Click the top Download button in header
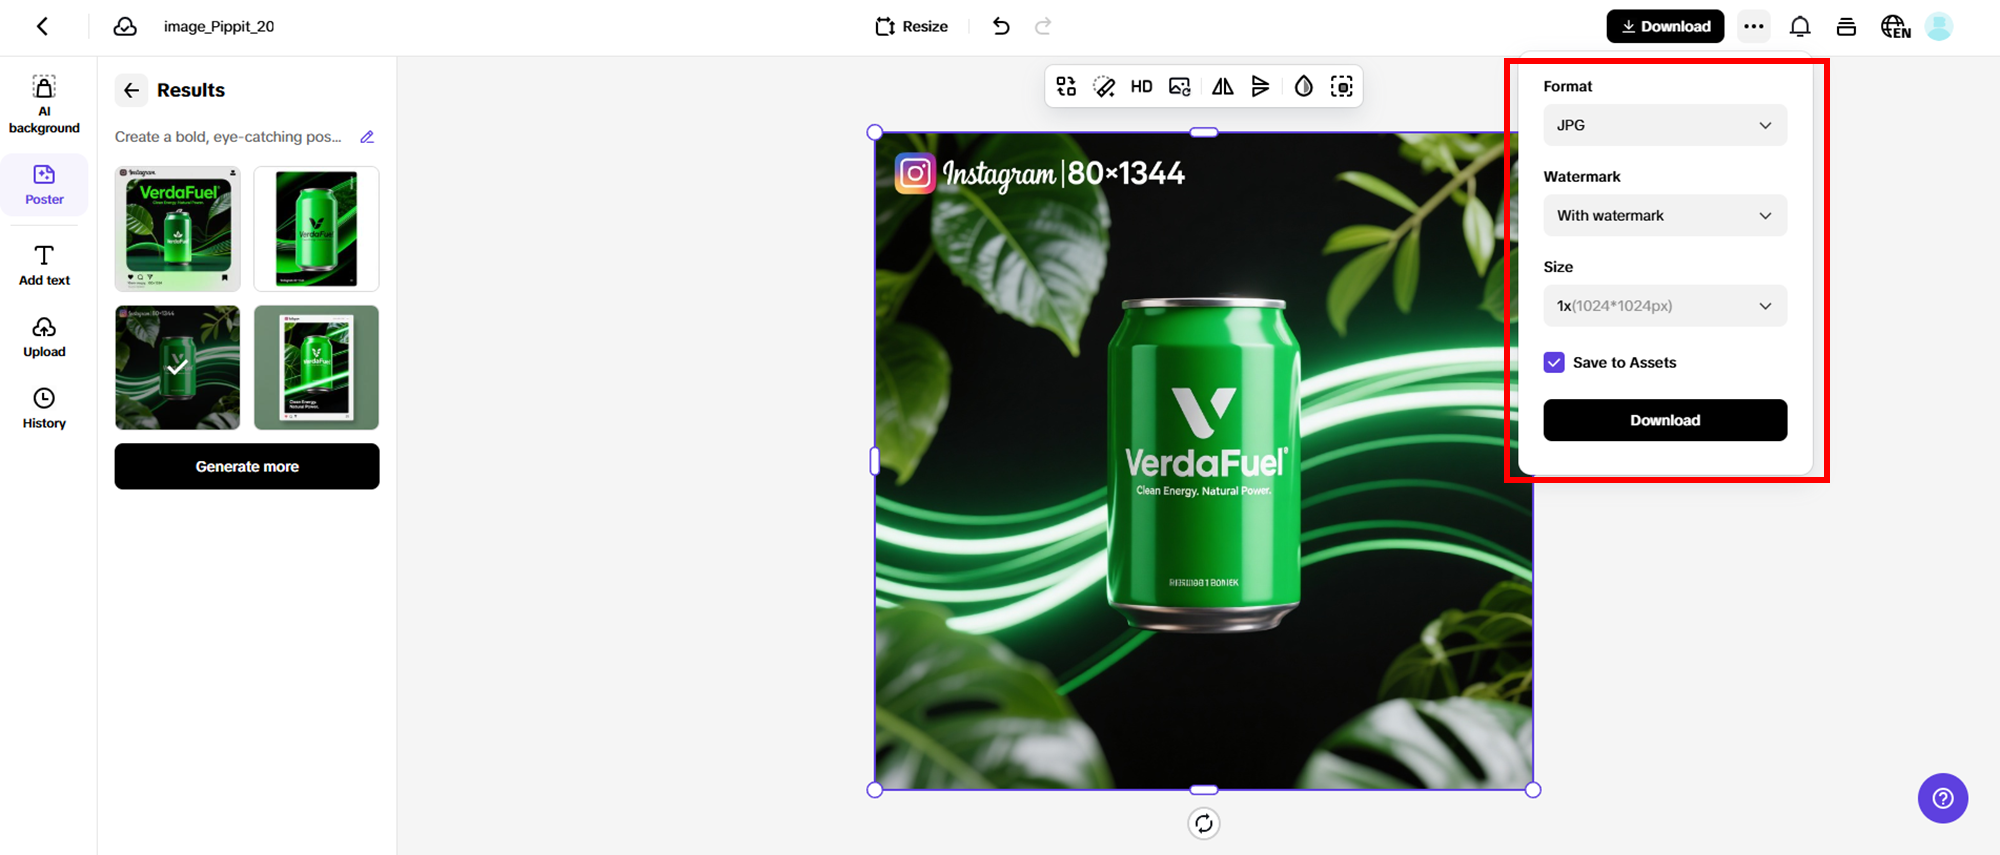 tap(1665, 27)
